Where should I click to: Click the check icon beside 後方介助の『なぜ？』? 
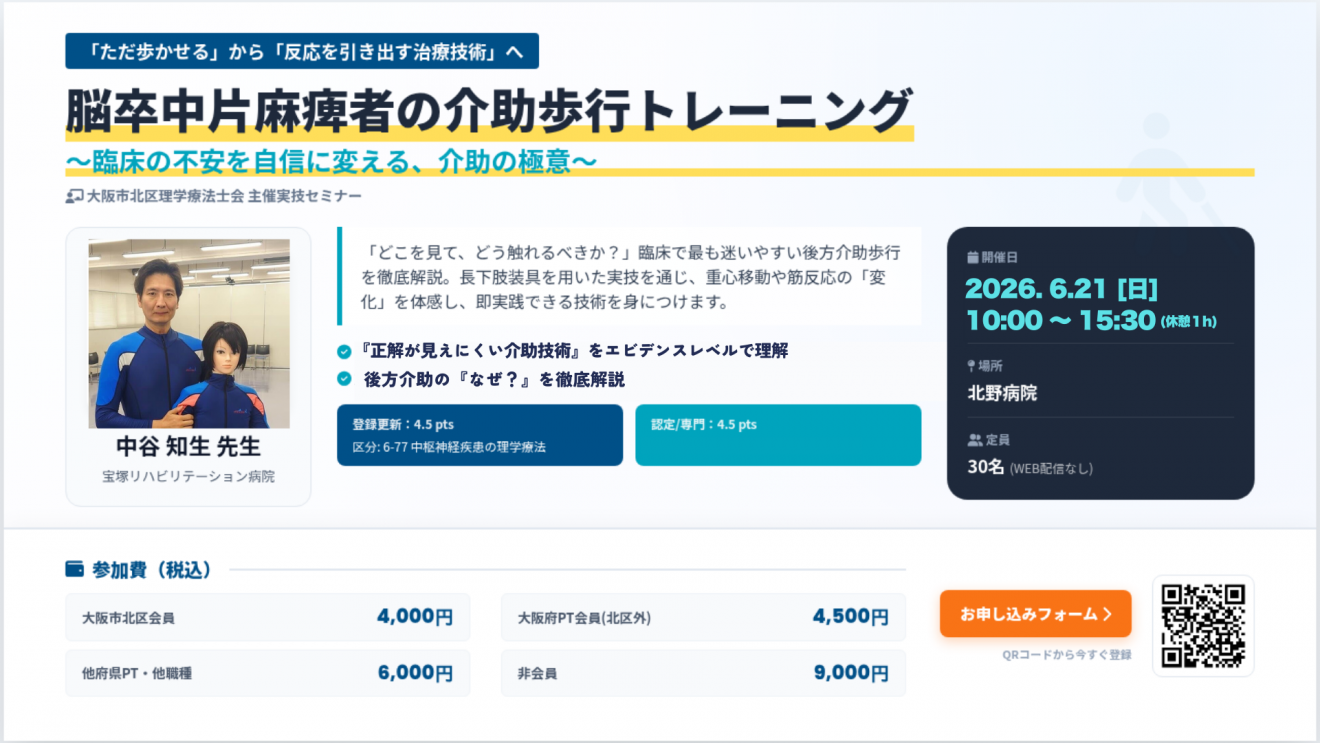344,379
